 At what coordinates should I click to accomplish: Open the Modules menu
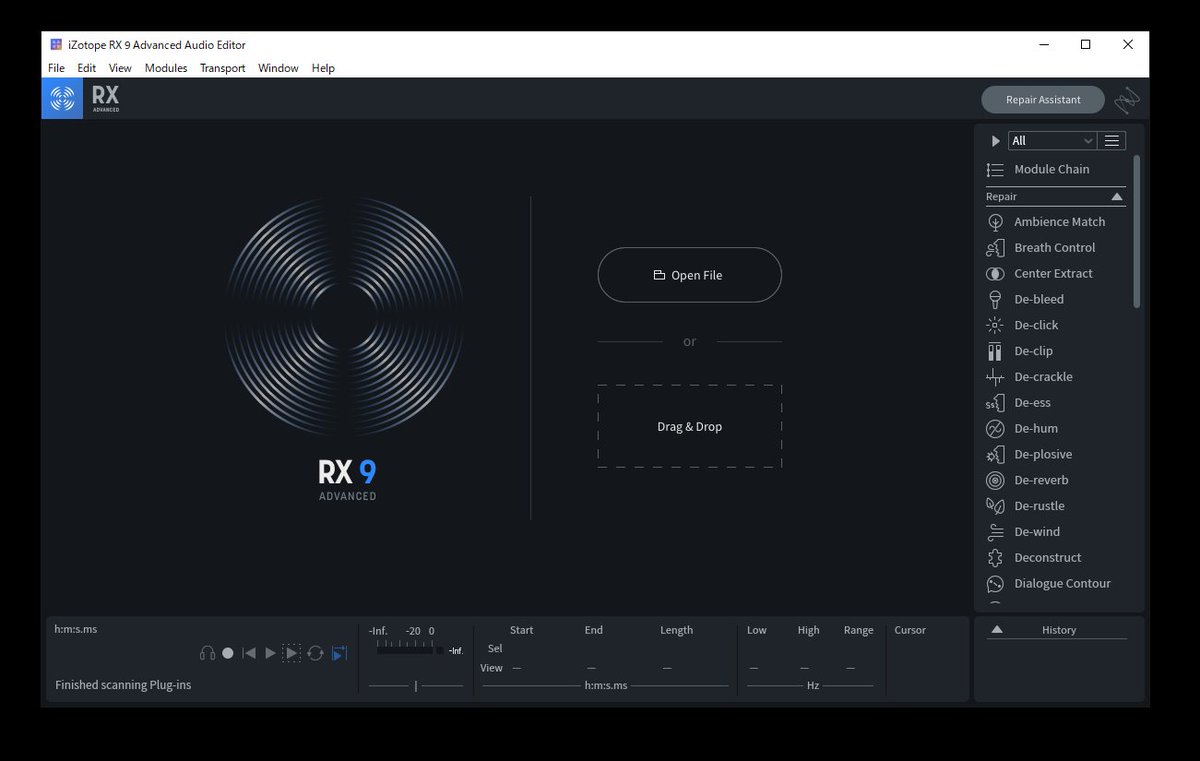[x=166, y=68]
